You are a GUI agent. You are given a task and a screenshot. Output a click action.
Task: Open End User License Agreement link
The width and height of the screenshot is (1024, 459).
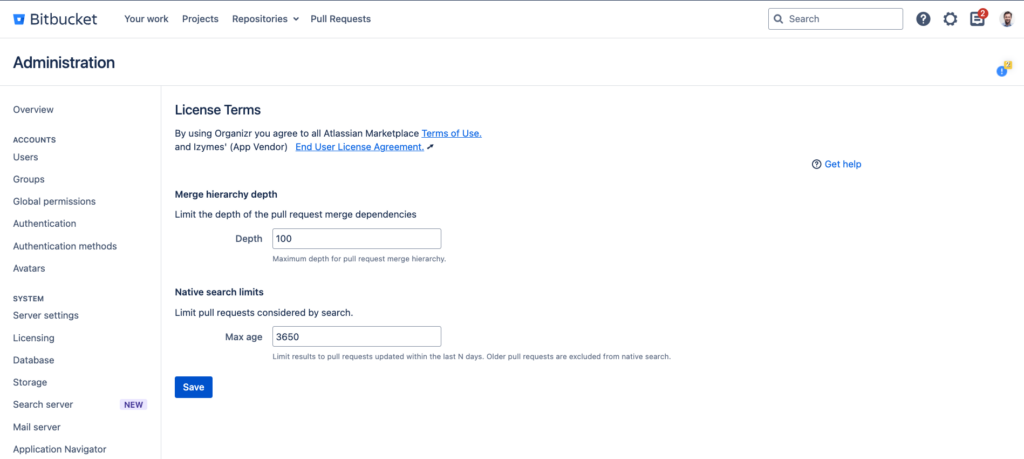point(359,147)
